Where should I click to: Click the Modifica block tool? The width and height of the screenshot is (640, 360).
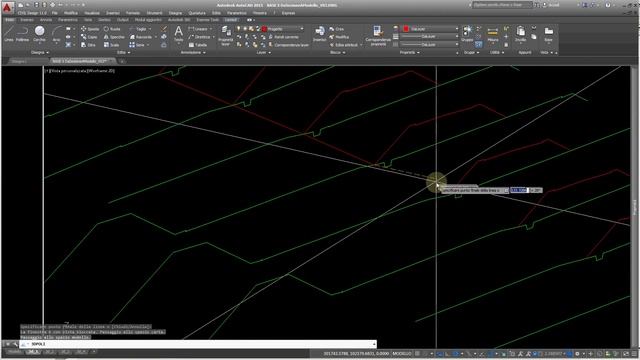339,37
